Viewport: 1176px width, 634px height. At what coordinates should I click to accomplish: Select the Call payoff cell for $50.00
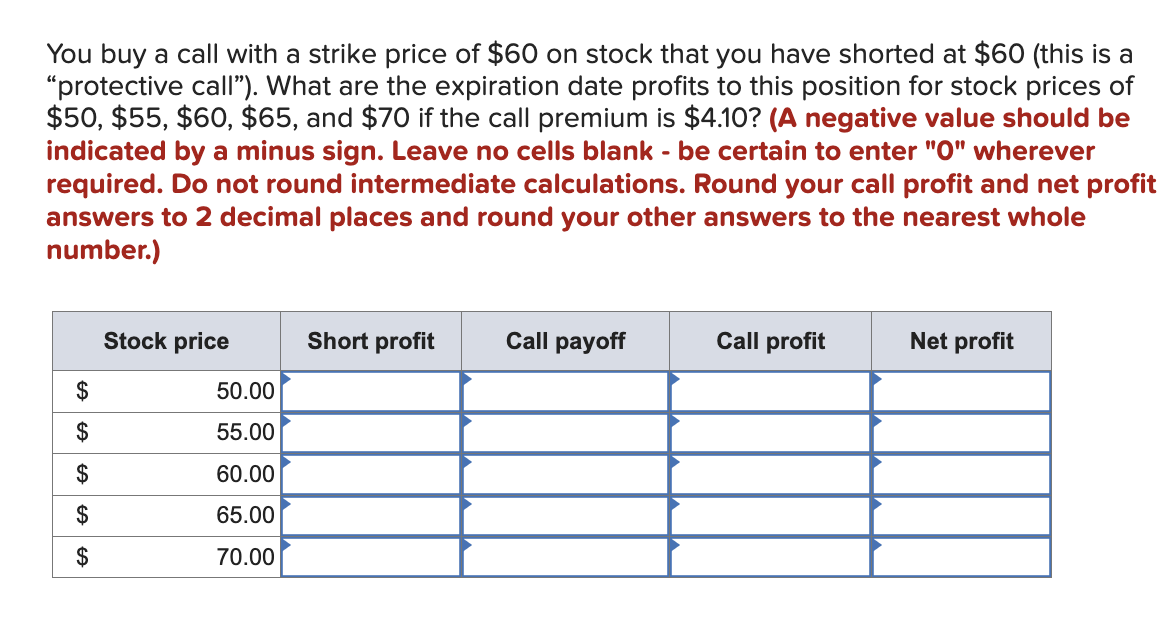(x=565, y=391)
